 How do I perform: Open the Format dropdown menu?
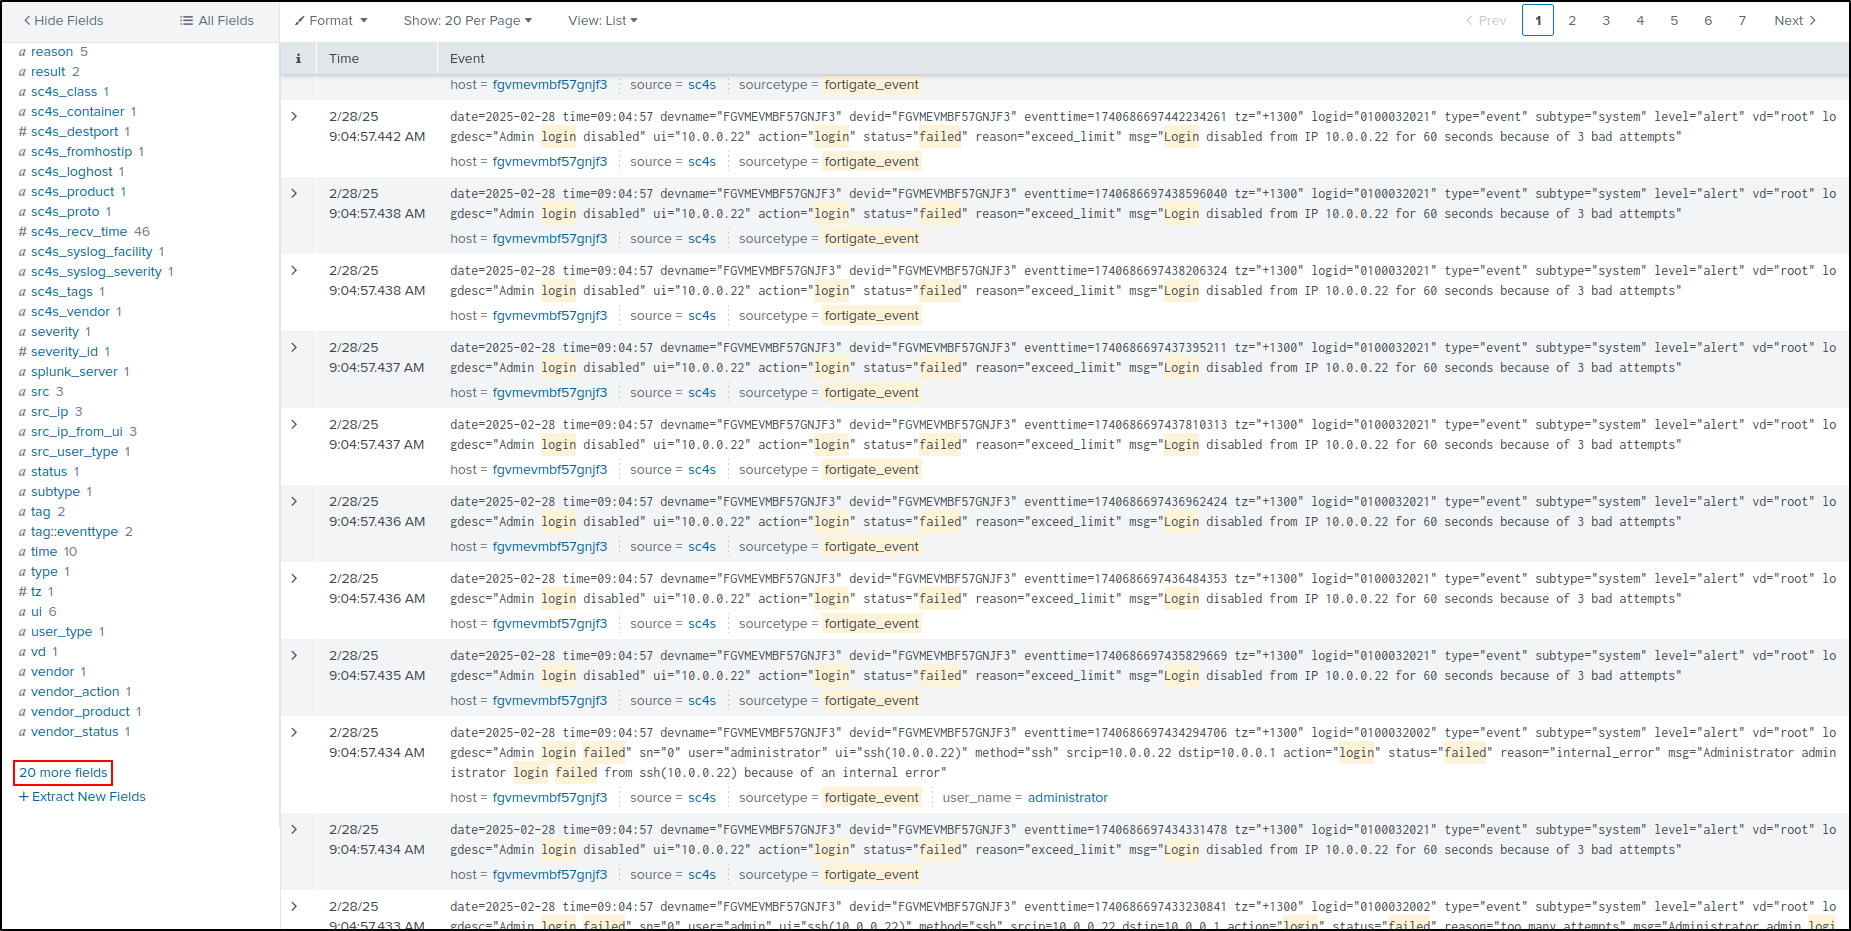coord(331,20)
